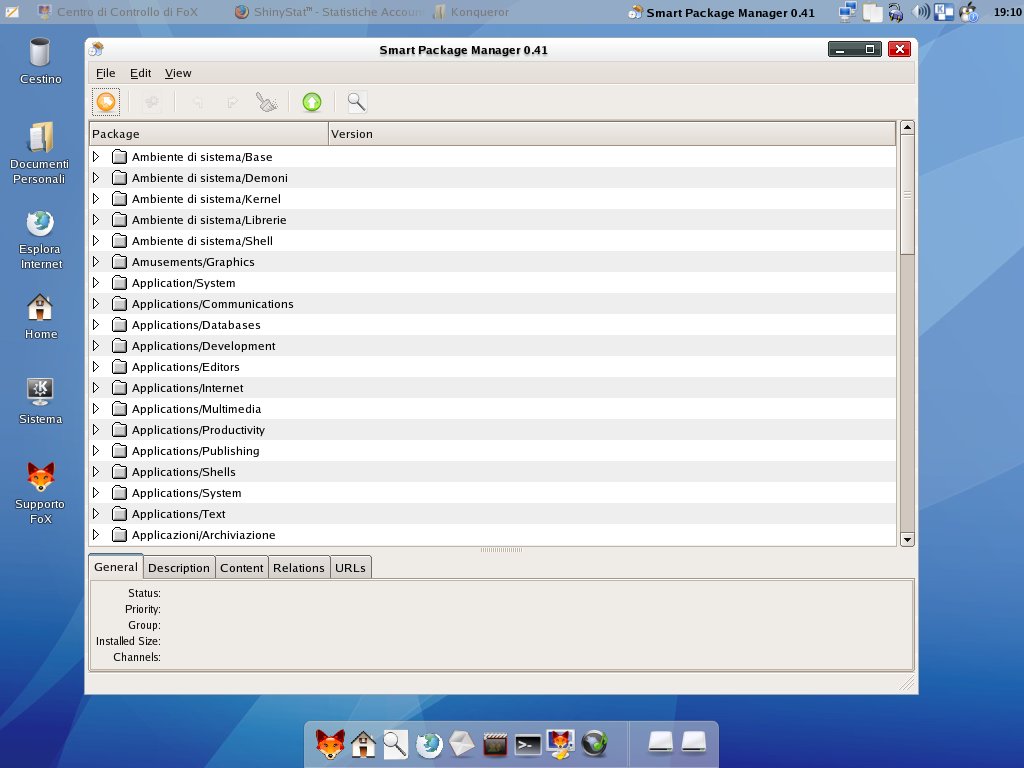Click the Smart Package Manager 0.41 taskbar entry
The image size is (1024, 768).
[722, 12]
